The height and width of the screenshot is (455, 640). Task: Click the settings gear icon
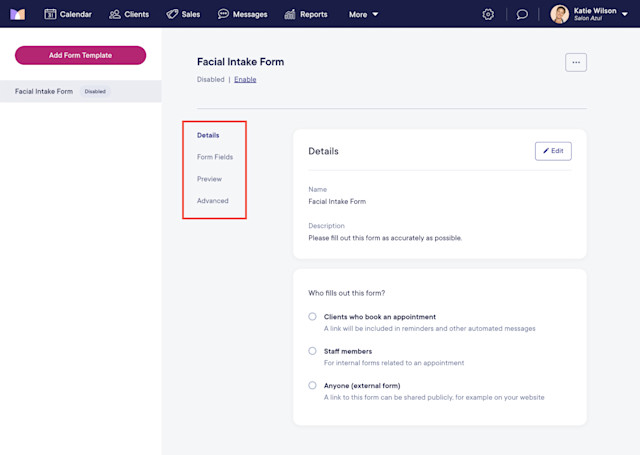[x=488, y=14]
